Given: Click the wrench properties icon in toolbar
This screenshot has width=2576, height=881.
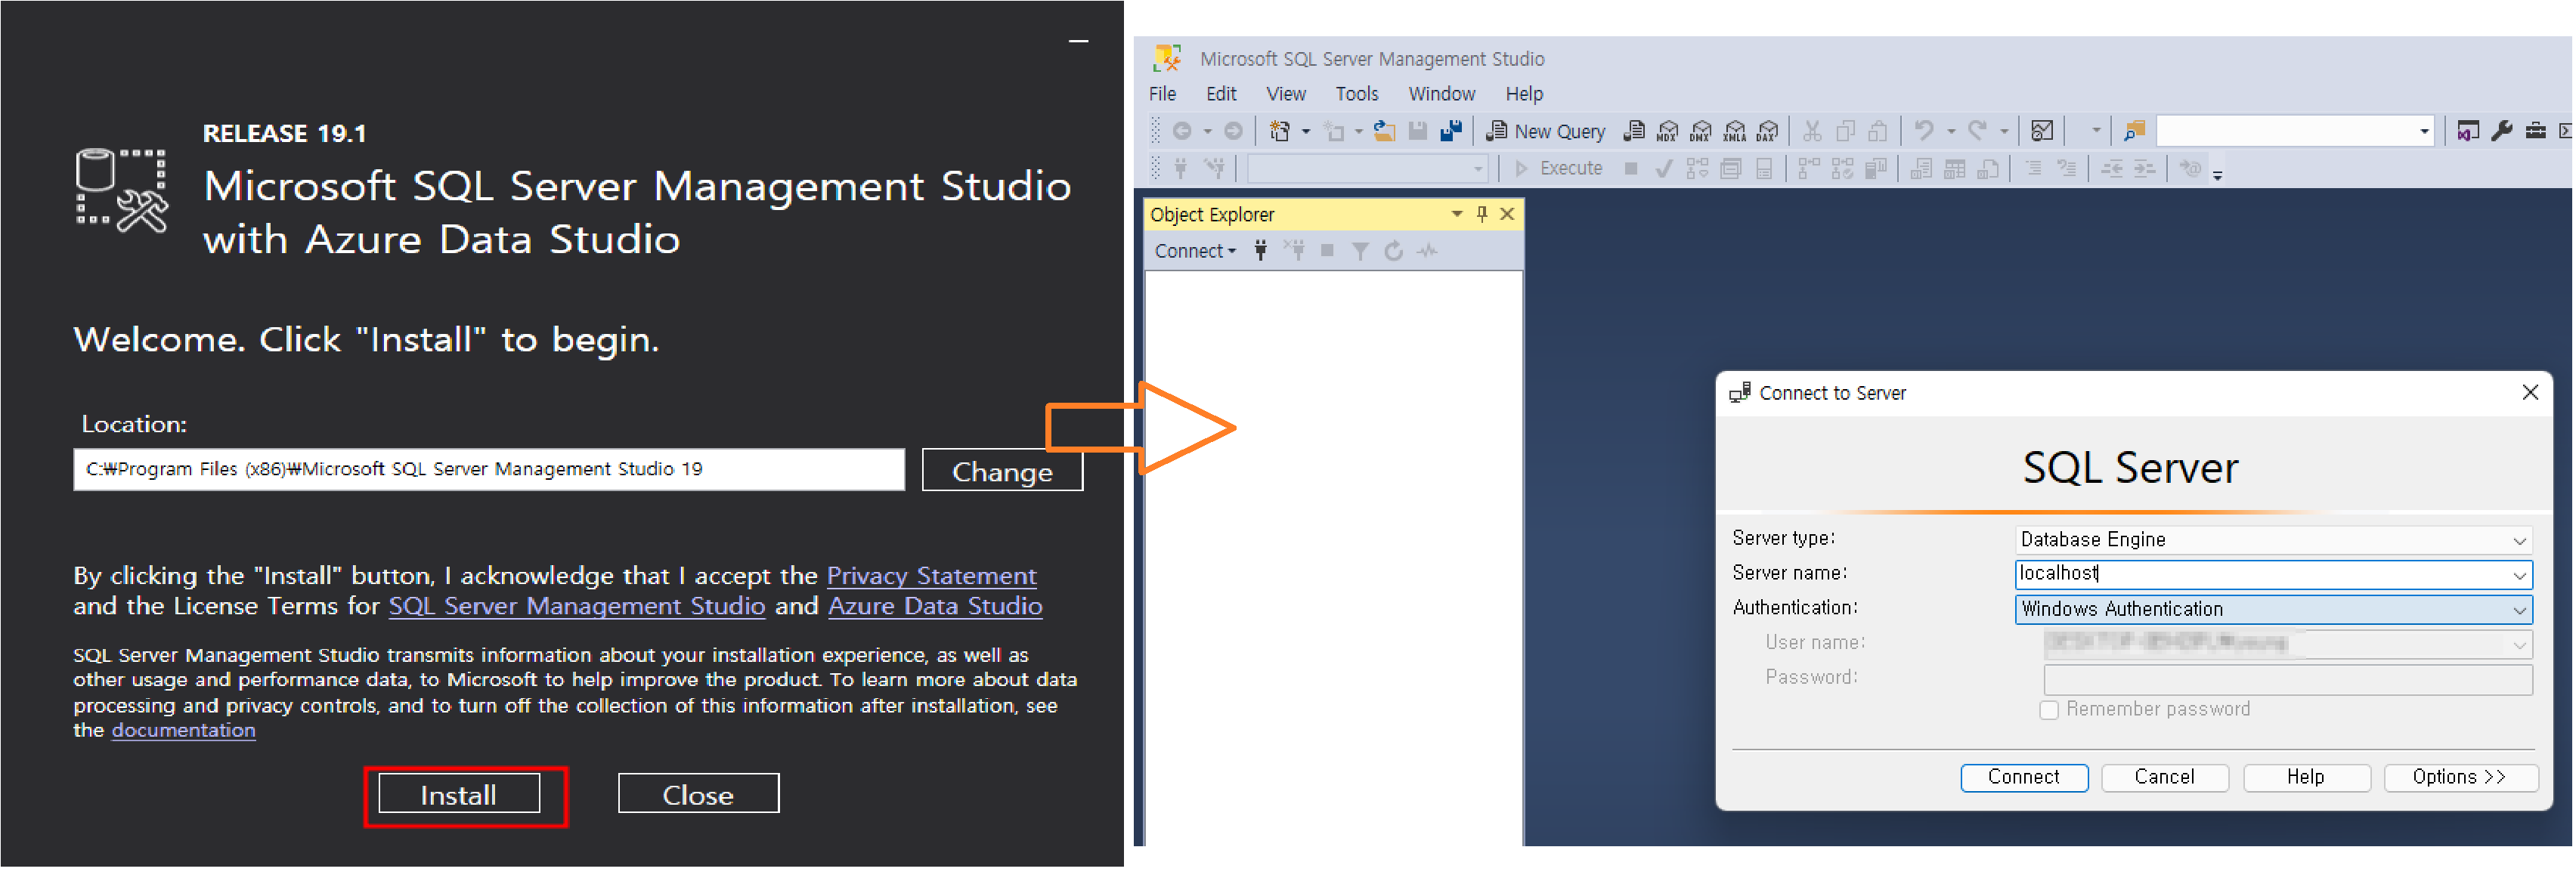Looking at the screenshot, I should coord(2502,131).
